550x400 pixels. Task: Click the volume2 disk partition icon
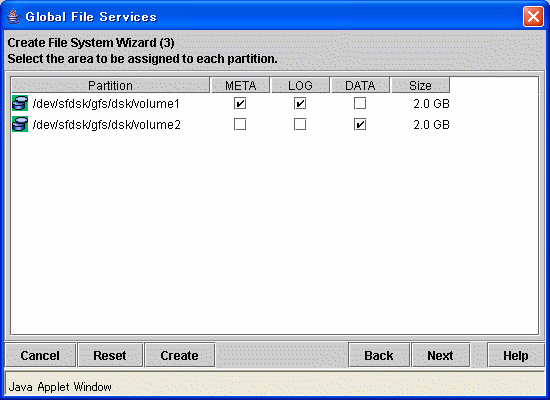(20, 124)
